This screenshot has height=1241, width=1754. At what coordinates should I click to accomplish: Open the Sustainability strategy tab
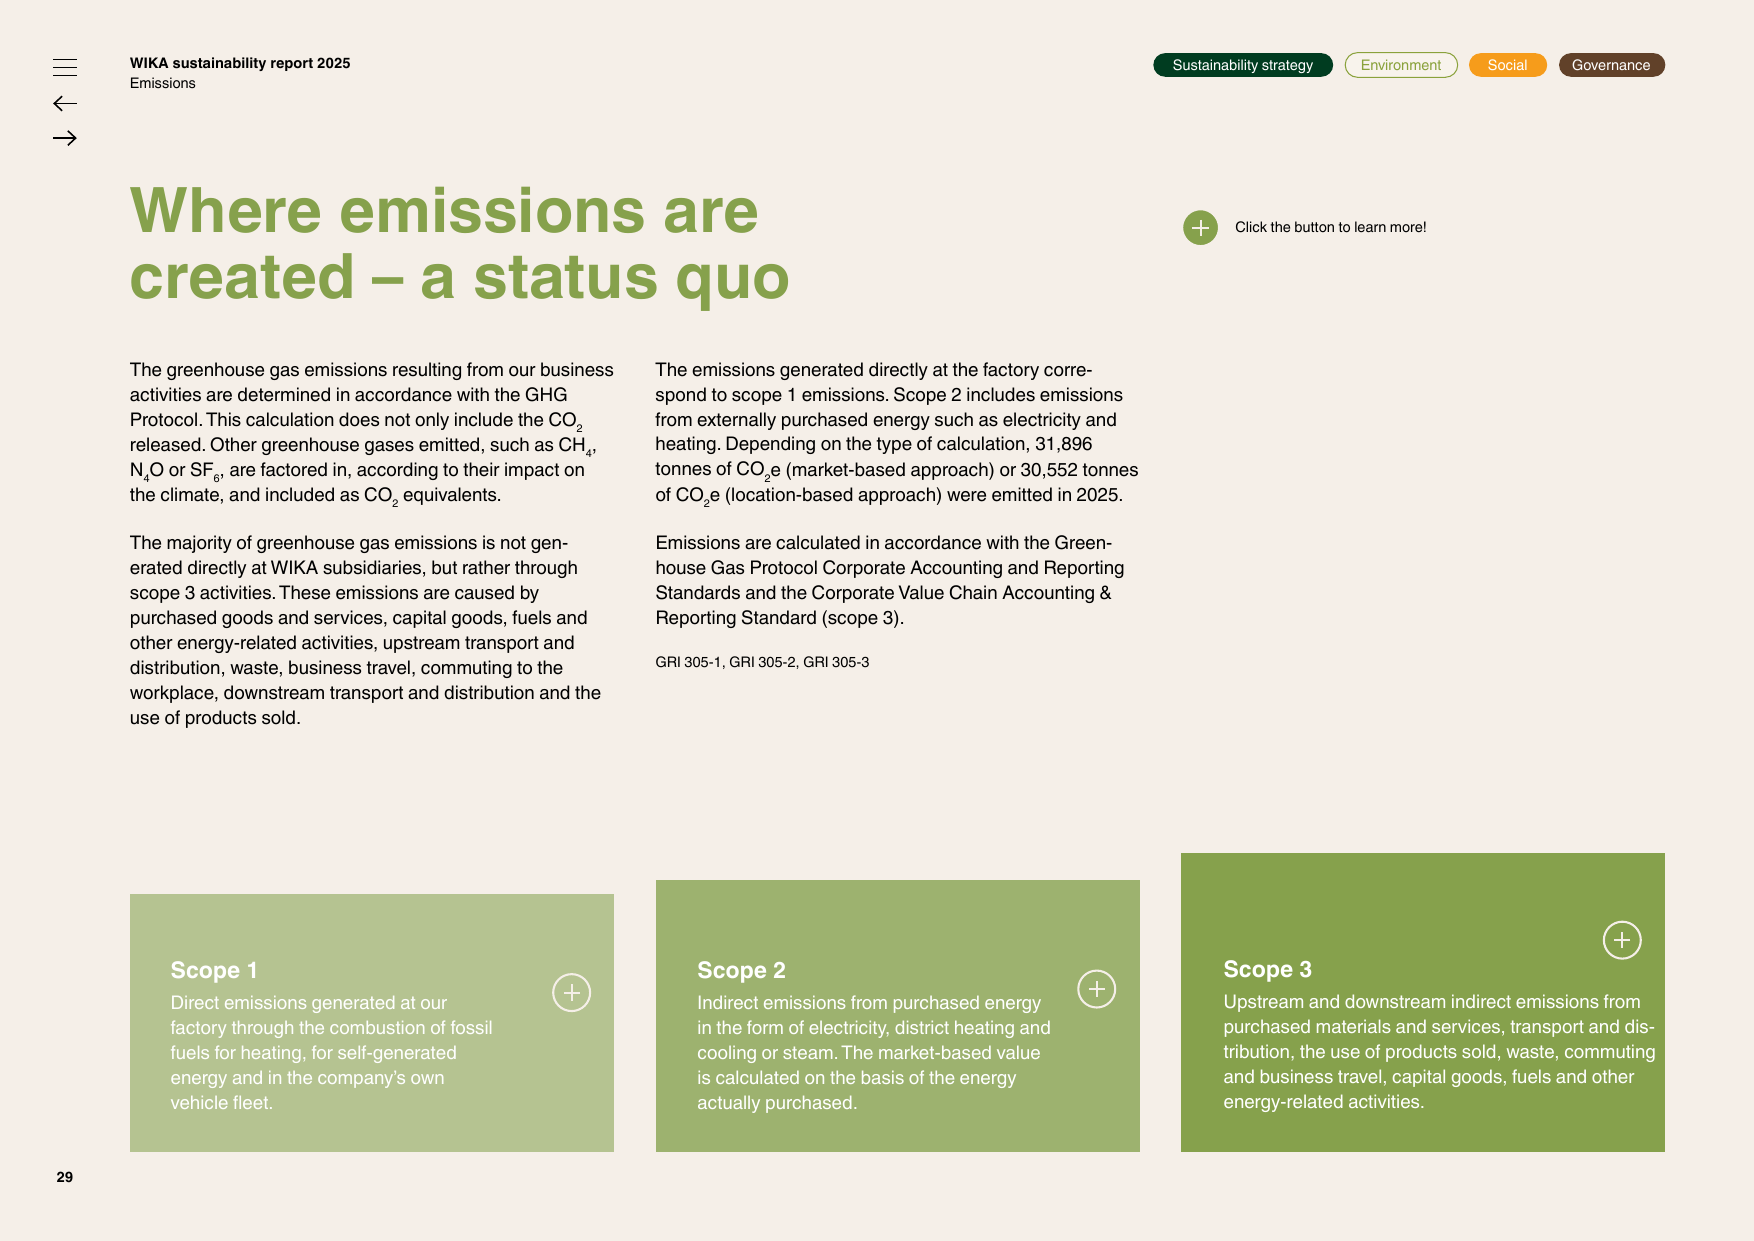coord(1243,65)
